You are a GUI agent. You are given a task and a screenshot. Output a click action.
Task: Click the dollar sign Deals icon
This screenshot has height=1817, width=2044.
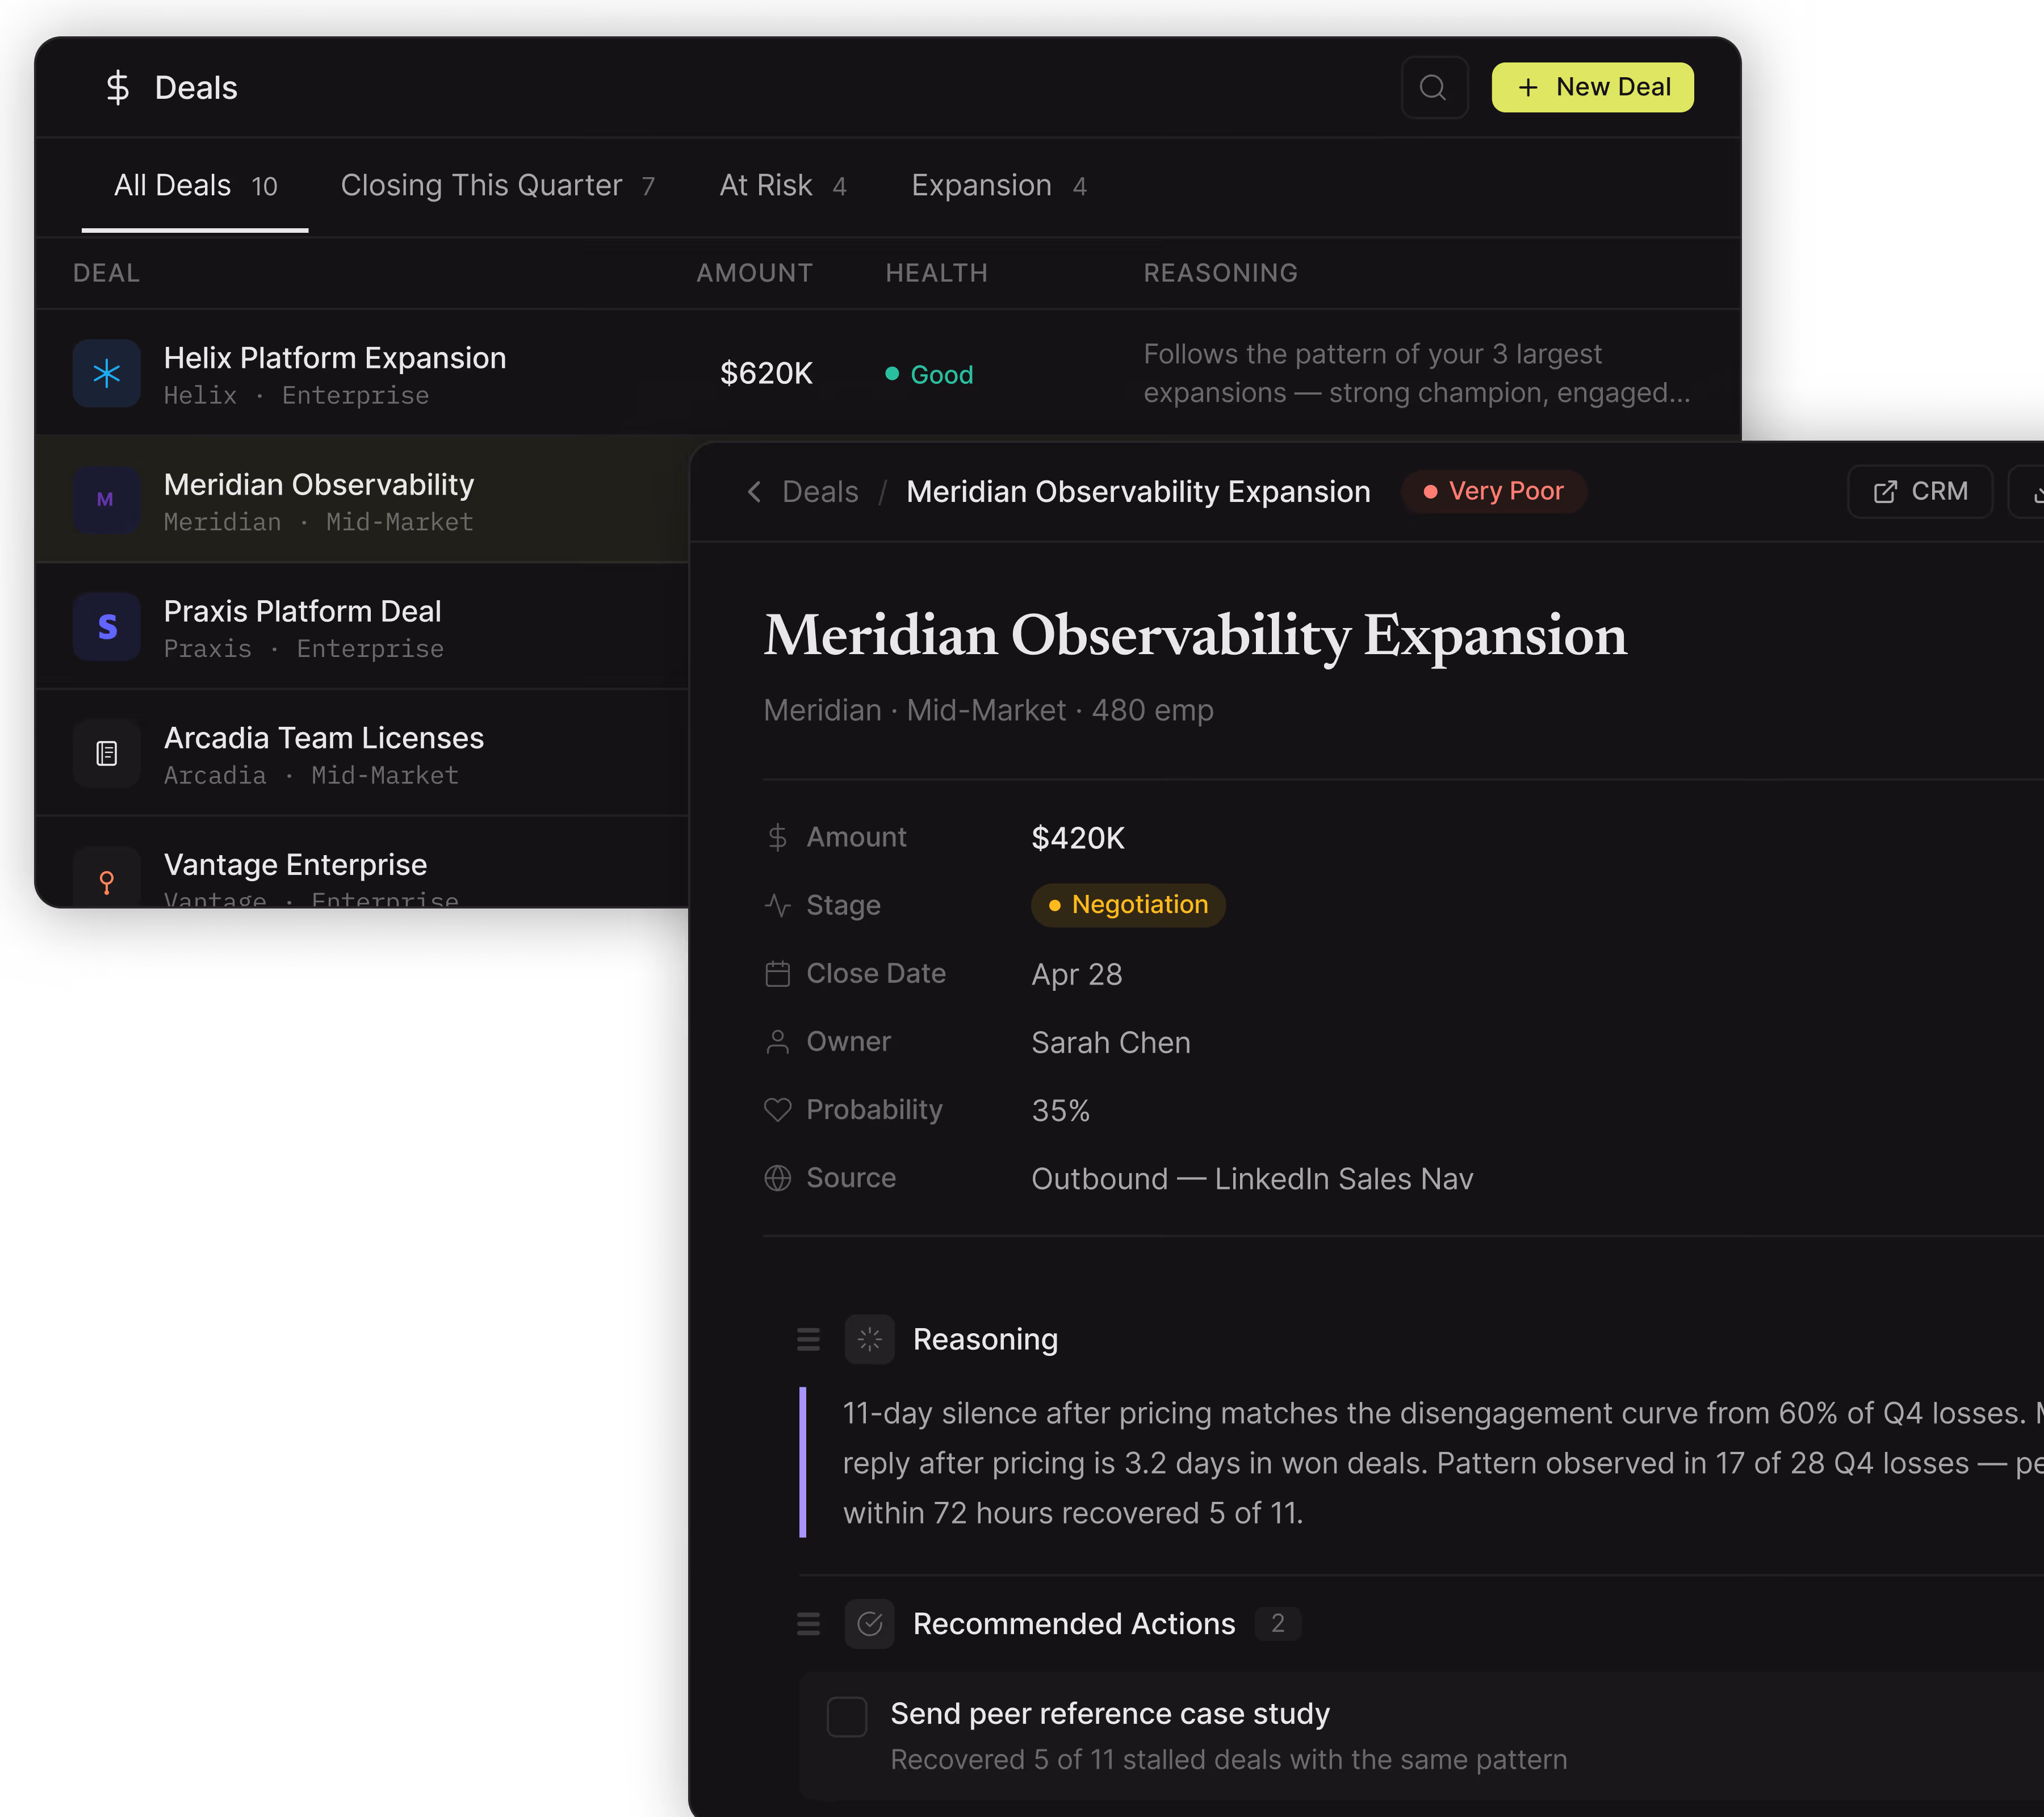click(118, 88)
